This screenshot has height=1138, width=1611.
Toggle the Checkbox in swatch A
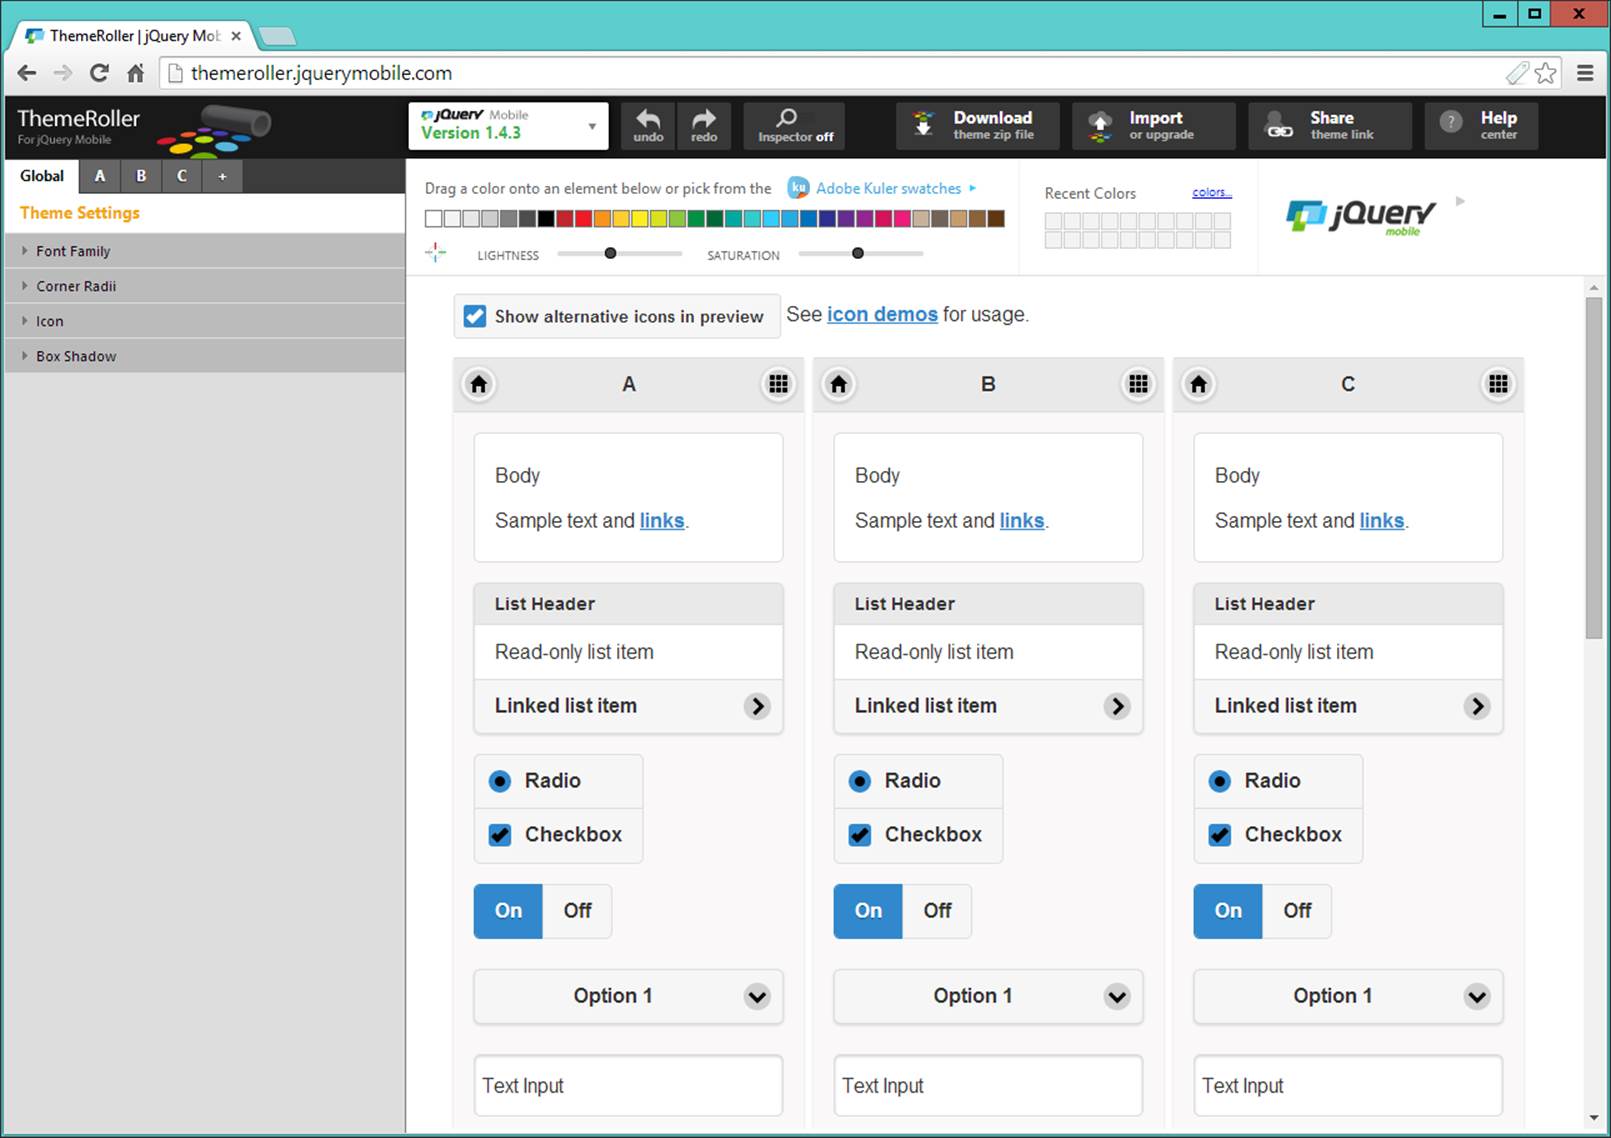(500, 835)
